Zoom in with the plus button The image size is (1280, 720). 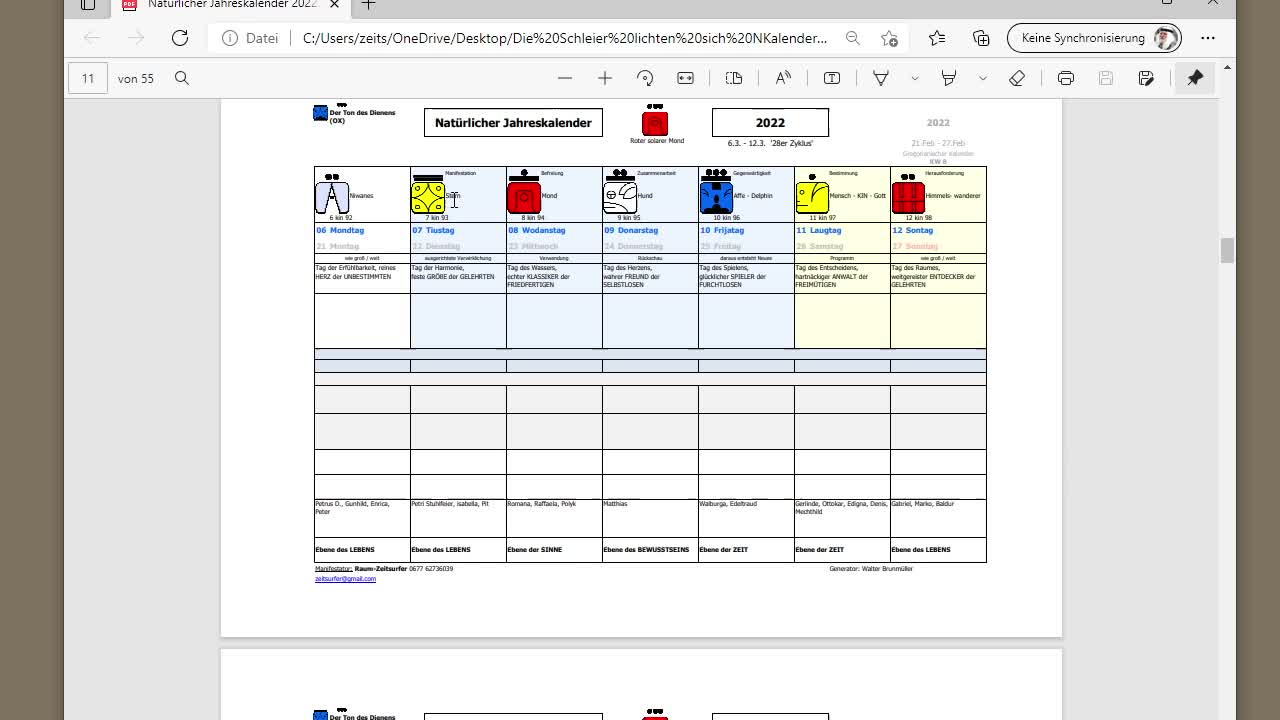[605, 78]
